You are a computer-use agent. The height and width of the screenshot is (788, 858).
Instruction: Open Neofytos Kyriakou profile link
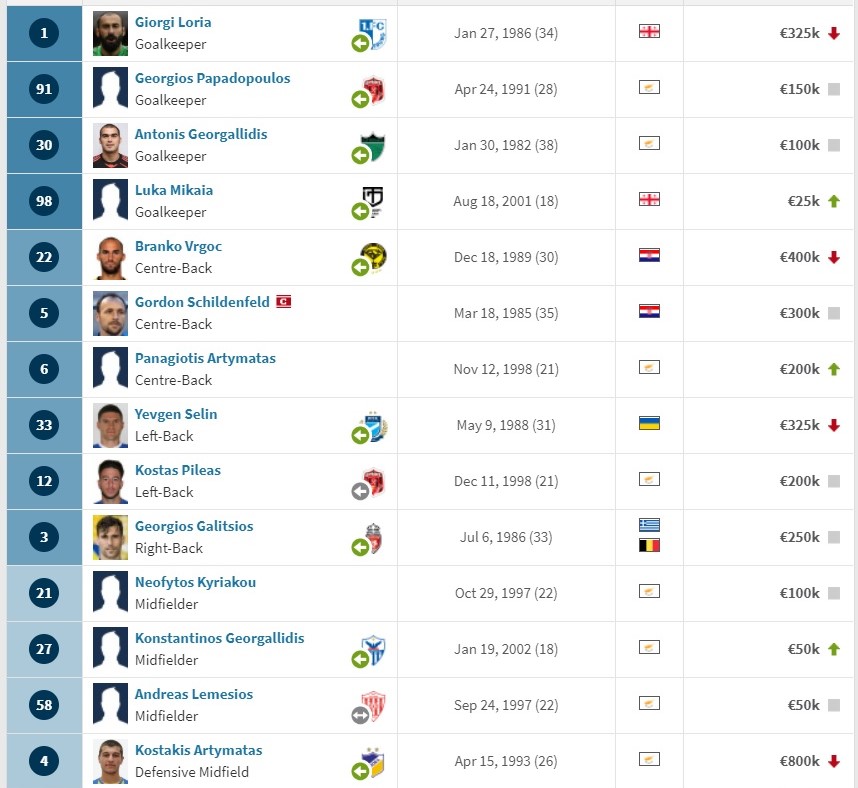pyautogui.click(x=195, y=582)
